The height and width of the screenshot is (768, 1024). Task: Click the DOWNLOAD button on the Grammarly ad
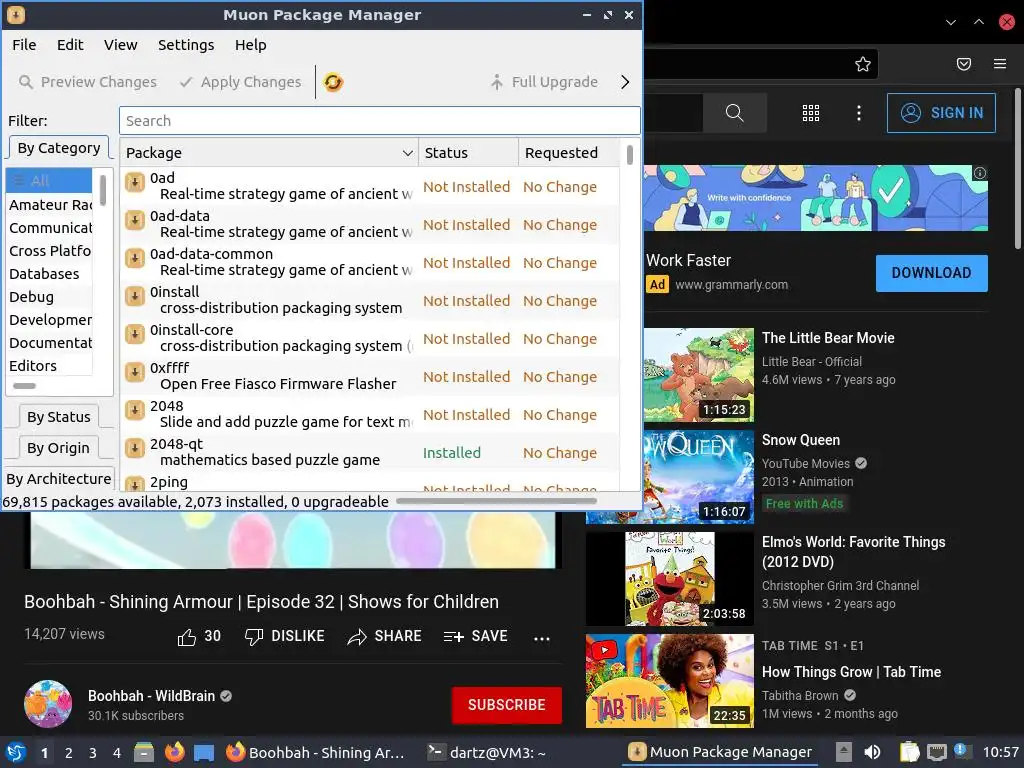click(x=931, y=273)
